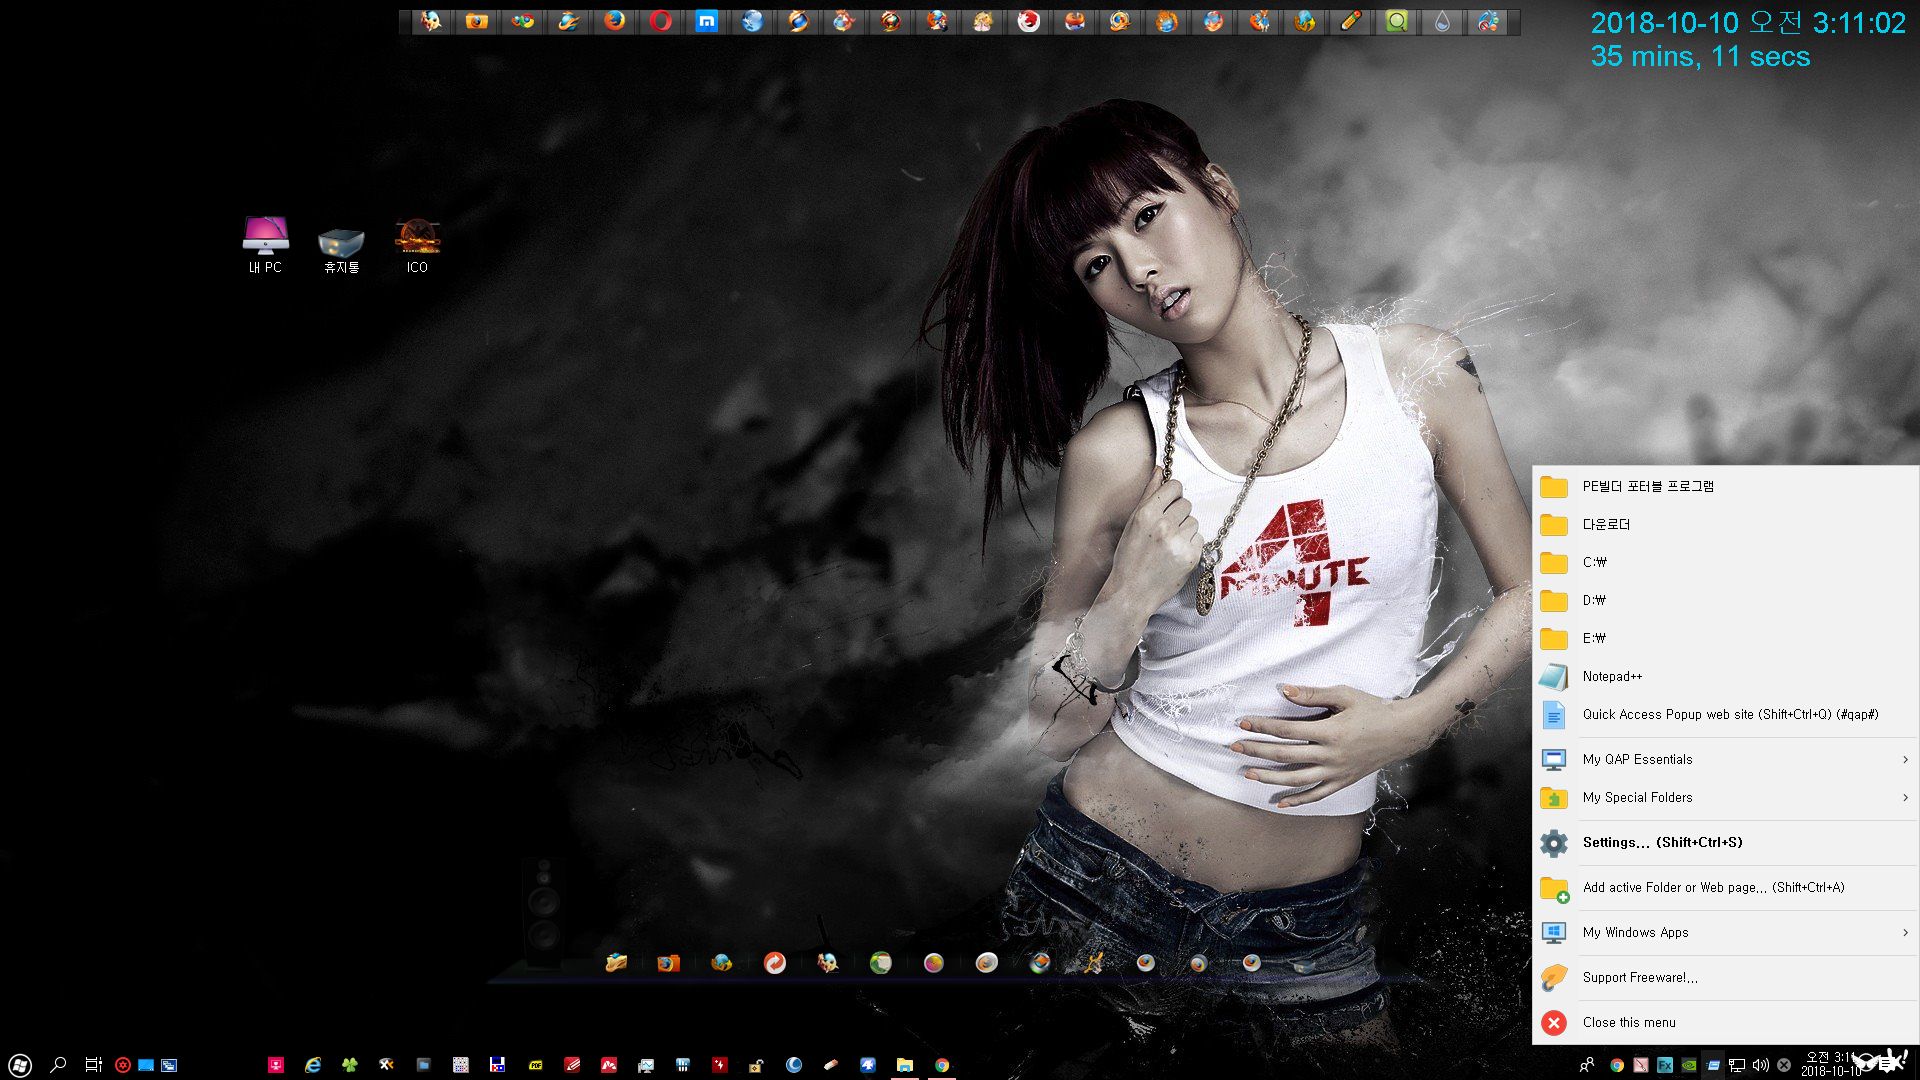Open the Windows Start button

tap(20, 1065)
